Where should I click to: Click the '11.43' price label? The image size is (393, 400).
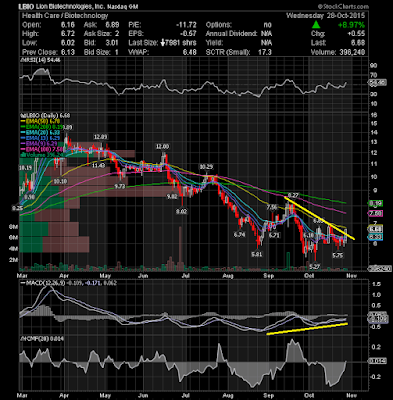99,165
